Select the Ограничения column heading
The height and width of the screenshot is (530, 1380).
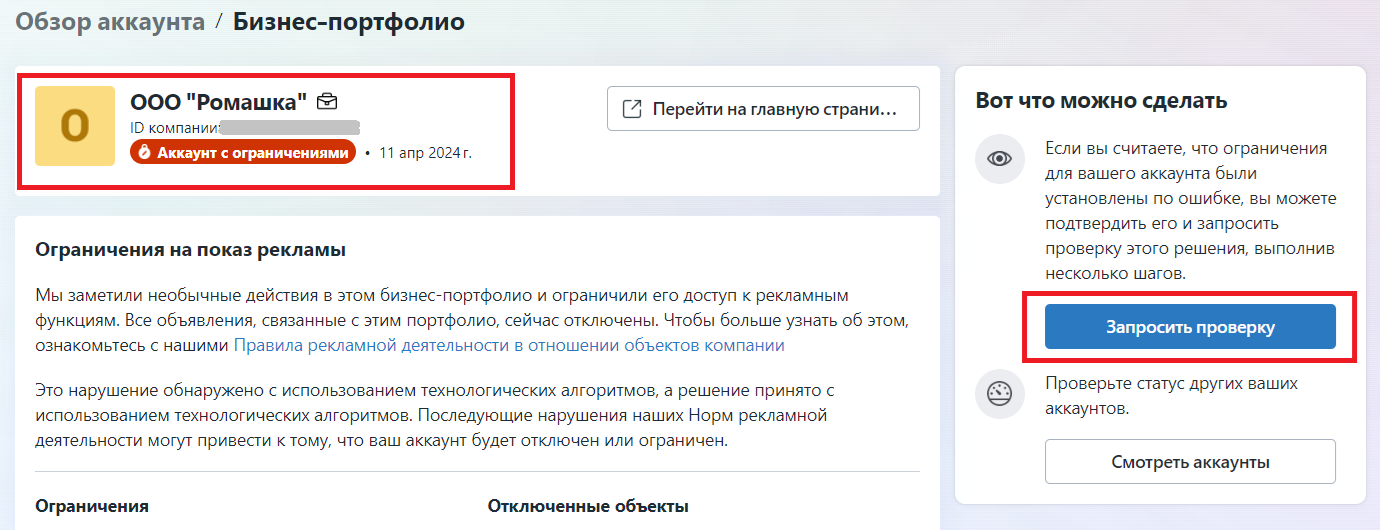tap(92, 506)
